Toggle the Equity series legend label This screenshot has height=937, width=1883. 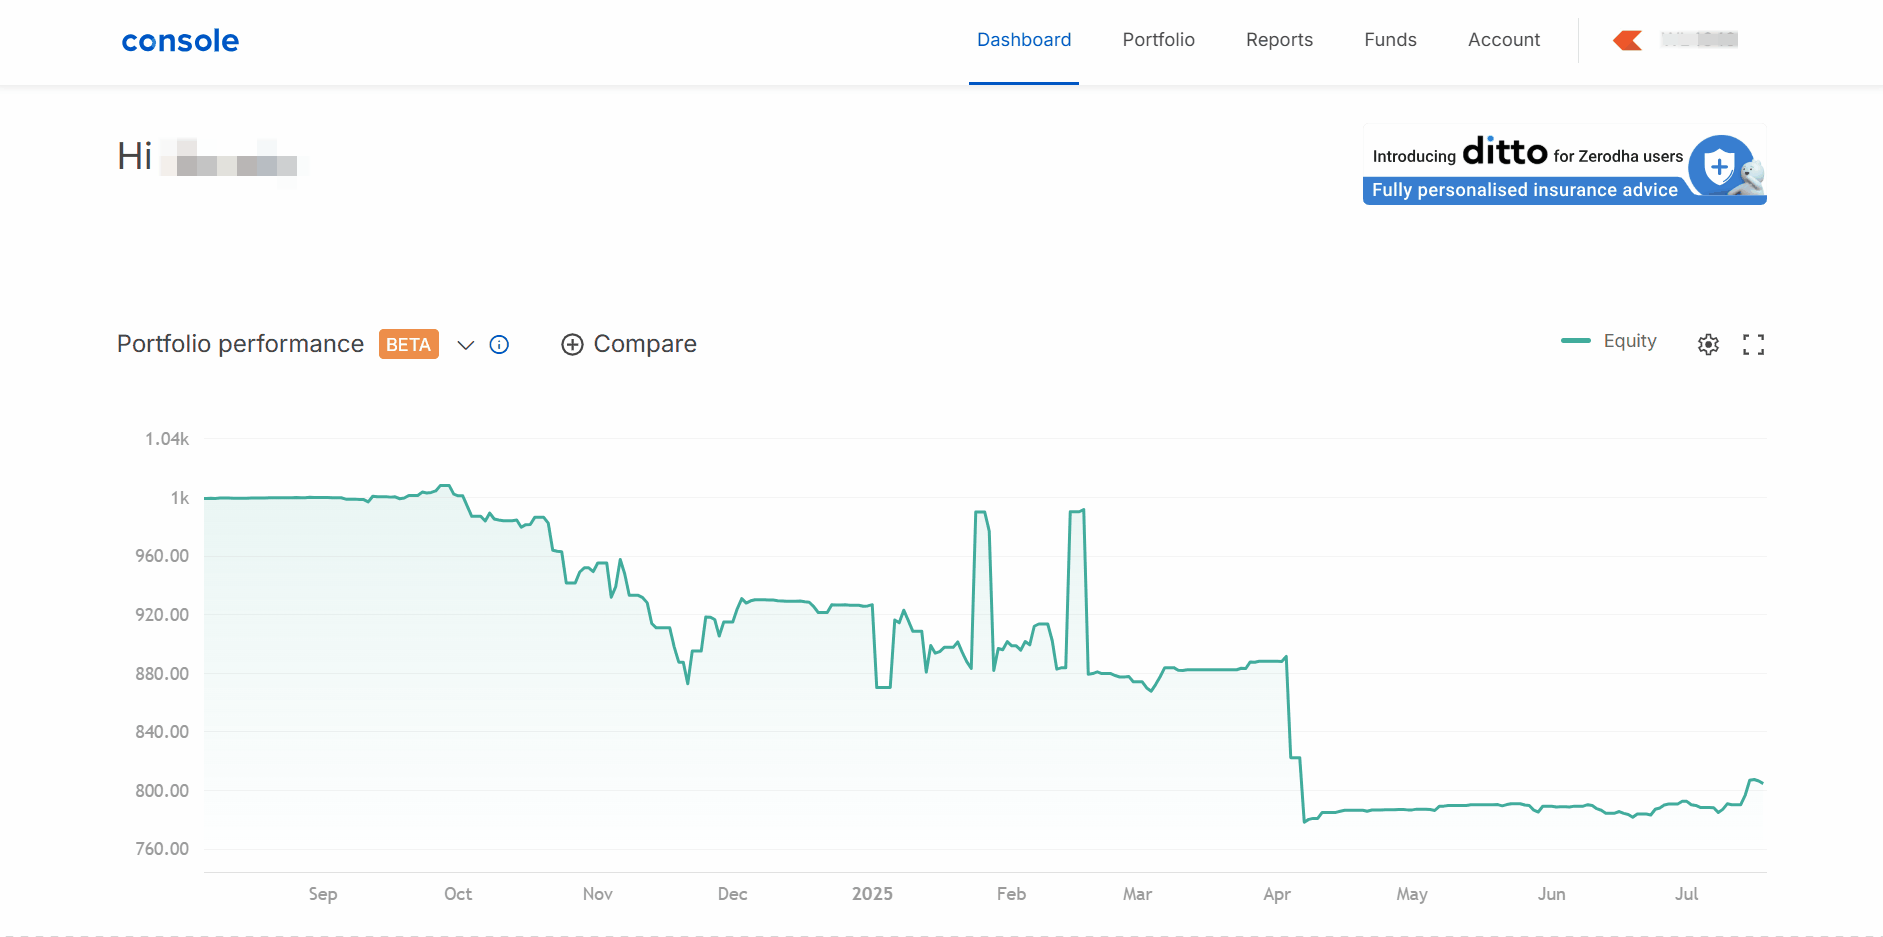click(x=1629, y=341)
